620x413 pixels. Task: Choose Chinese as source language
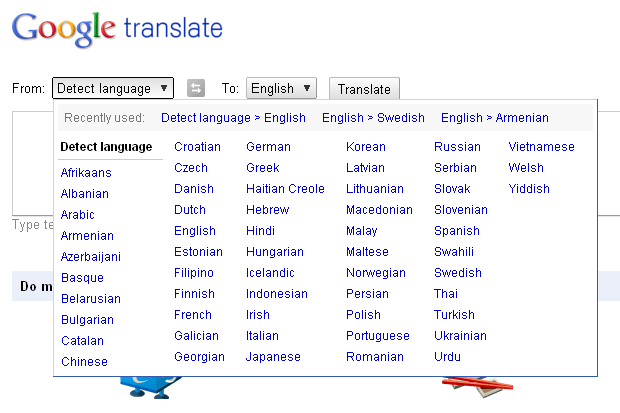coord(84,362)
